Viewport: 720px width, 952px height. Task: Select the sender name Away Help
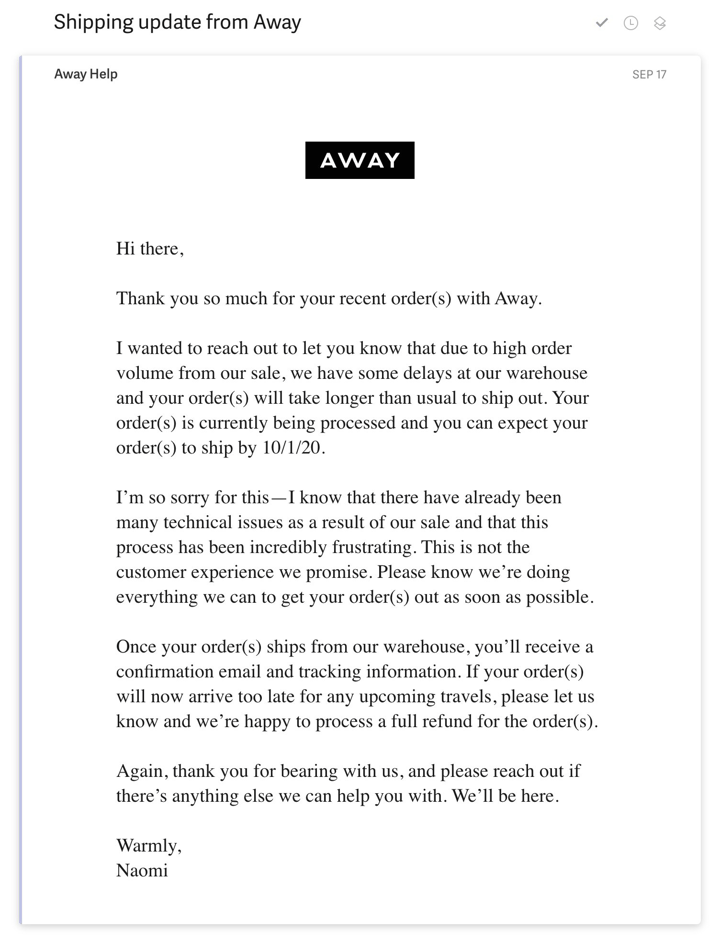click(86, 73)
